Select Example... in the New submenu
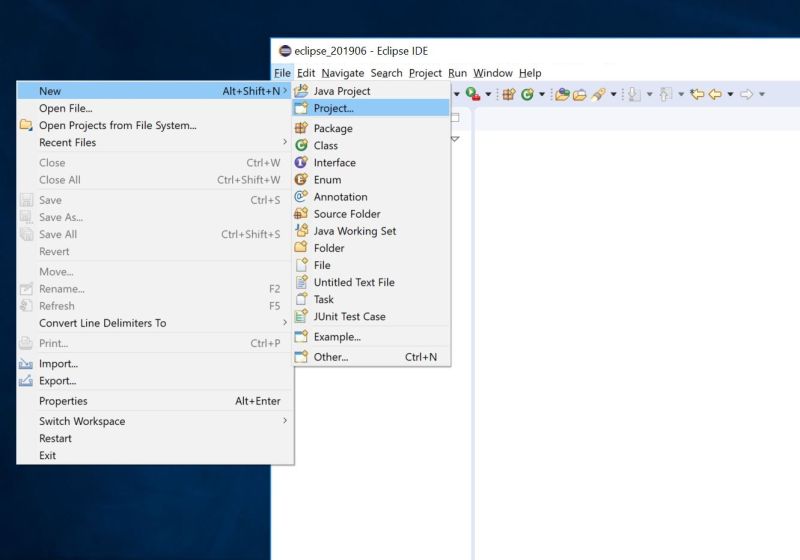800x560 pixels. [x=371, y=337]
